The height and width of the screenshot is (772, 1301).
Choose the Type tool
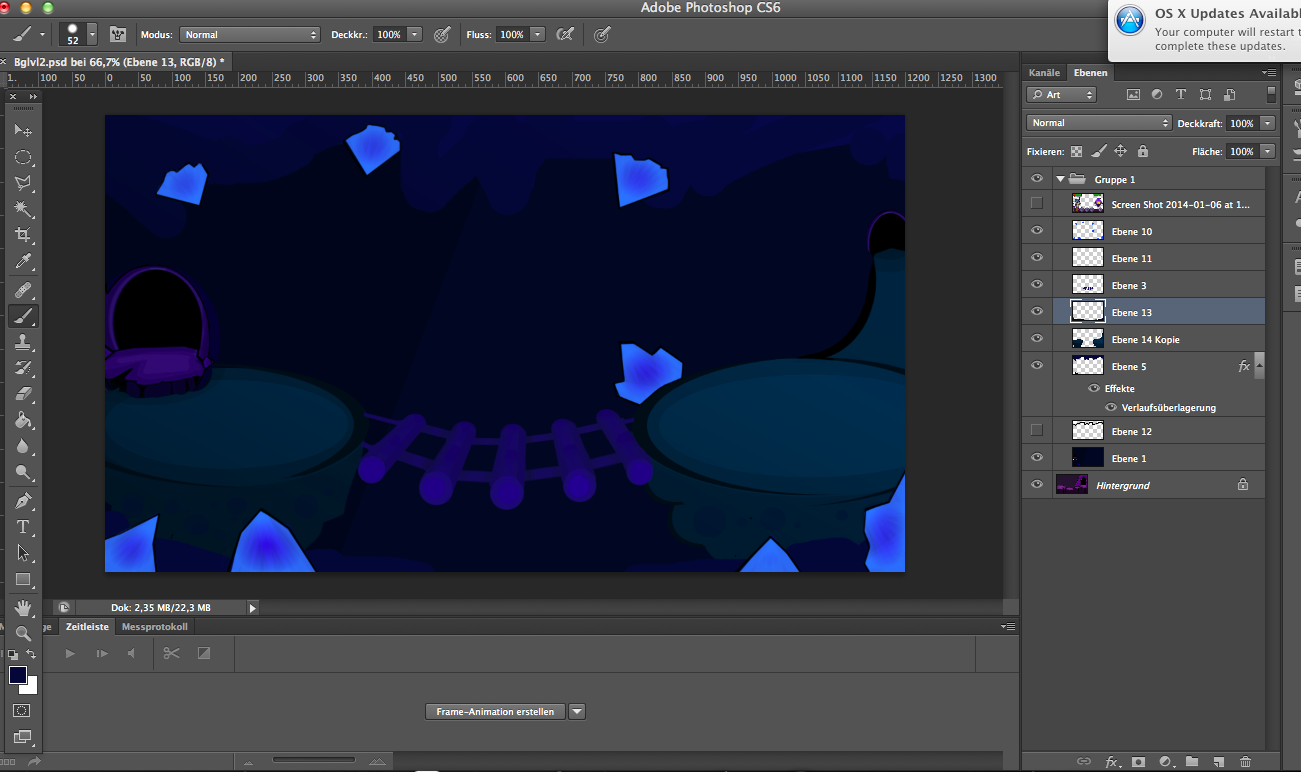click(23, 526)
